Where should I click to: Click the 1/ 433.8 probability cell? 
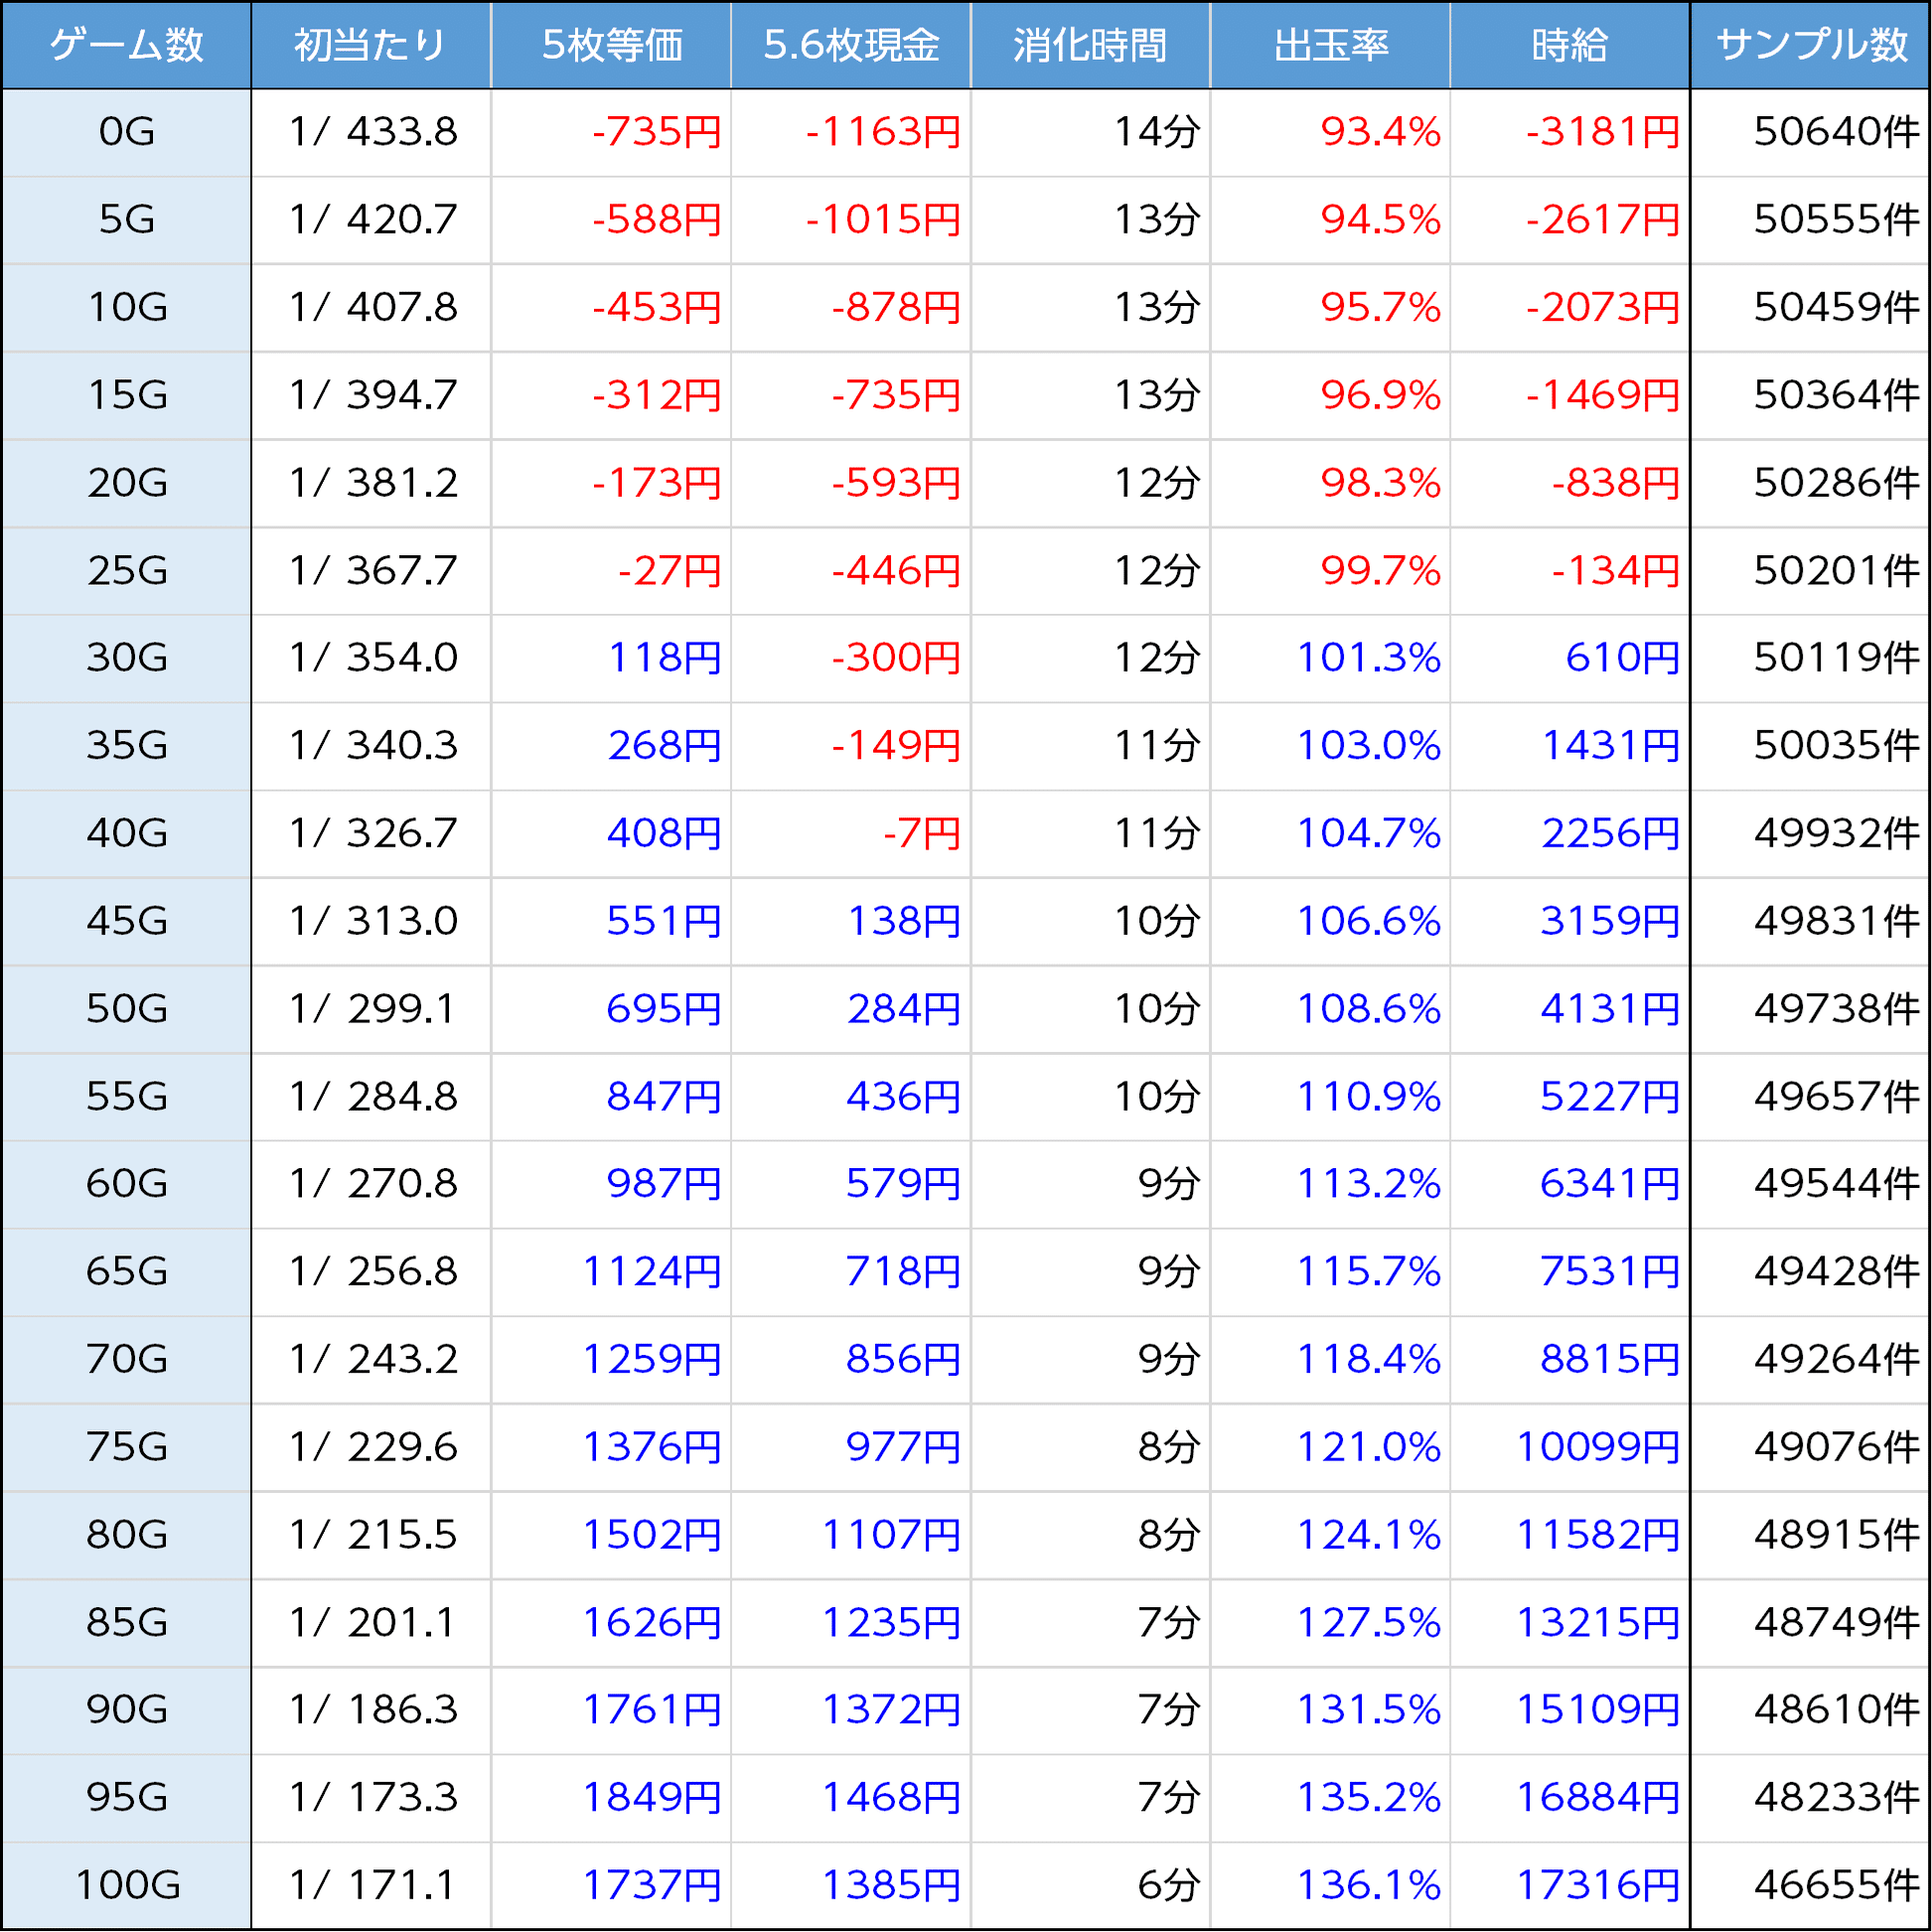tap(372, 132)
